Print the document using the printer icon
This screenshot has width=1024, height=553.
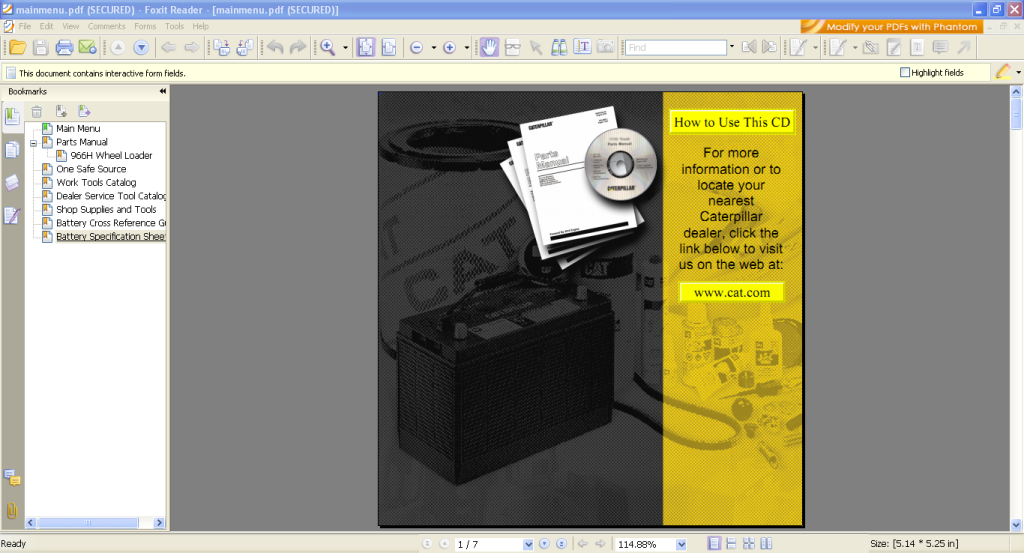pyautogui.click(x=64, y=47)
